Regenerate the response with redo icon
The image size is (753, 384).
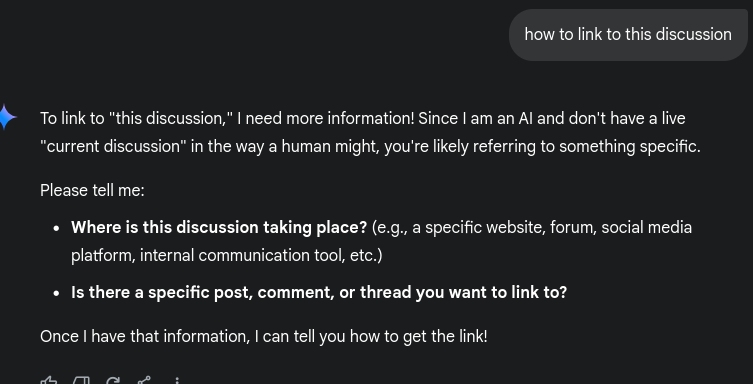[x=113, y=381]
